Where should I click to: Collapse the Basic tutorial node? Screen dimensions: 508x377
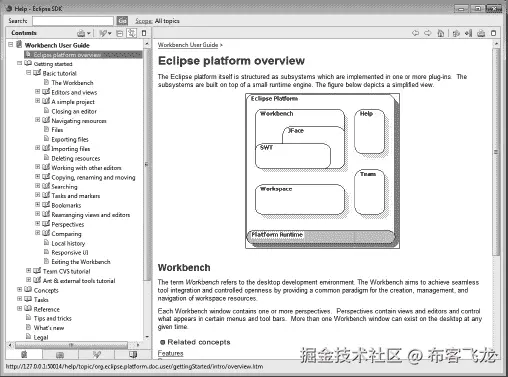(x=28, y=72)
